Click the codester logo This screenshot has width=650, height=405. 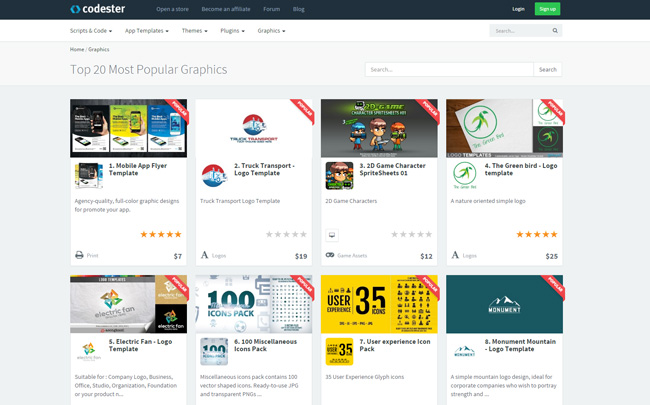97,9
